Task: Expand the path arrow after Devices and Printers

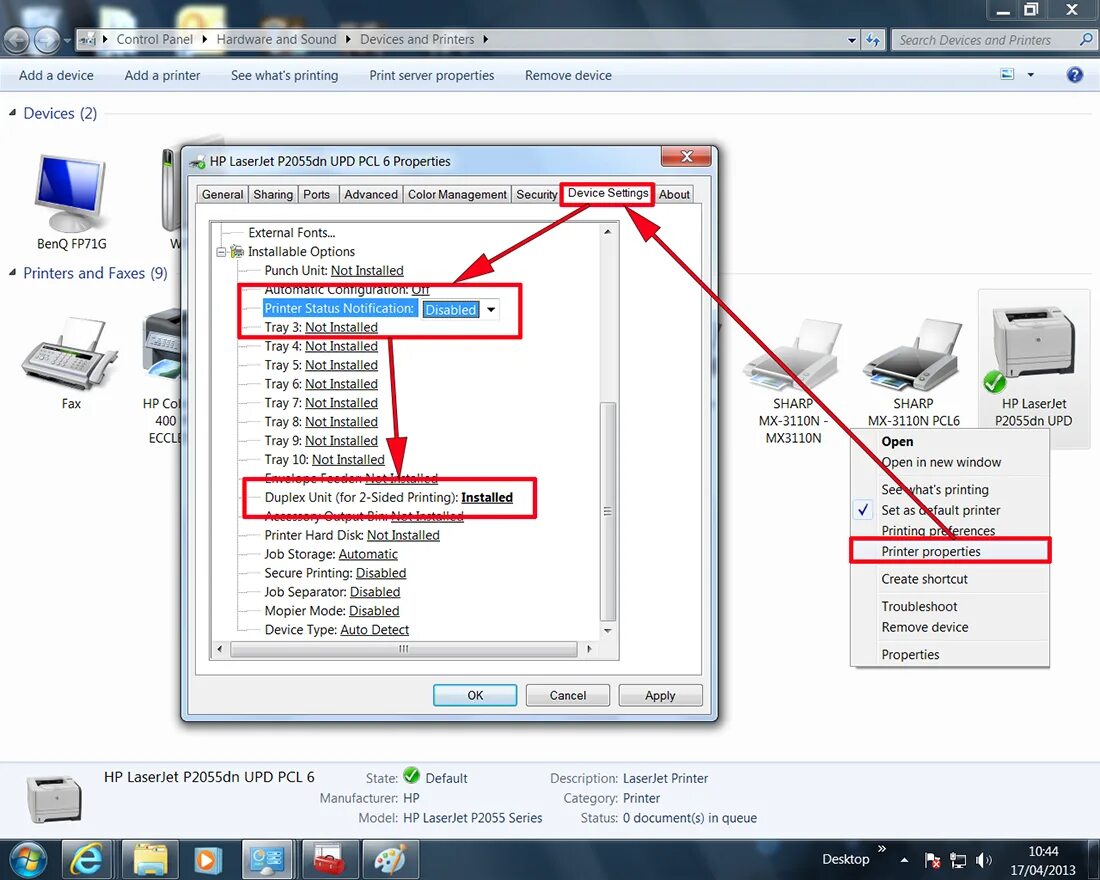Action: [485, 39]
